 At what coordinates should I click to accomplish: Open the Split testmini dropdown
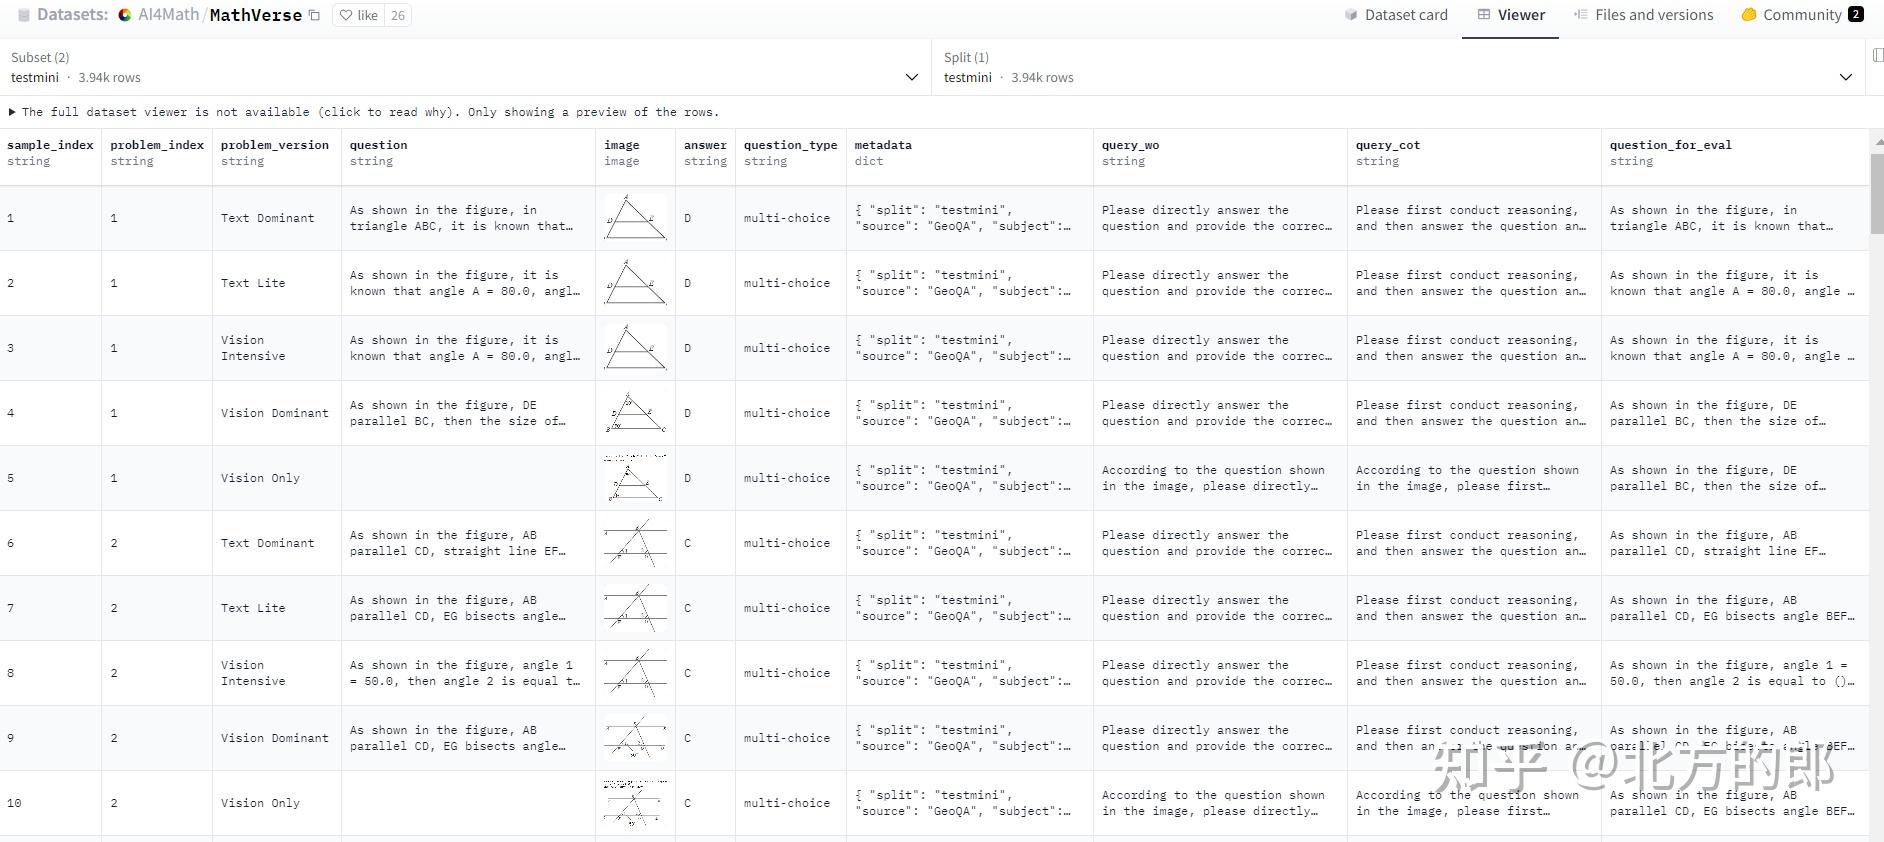1845,77
